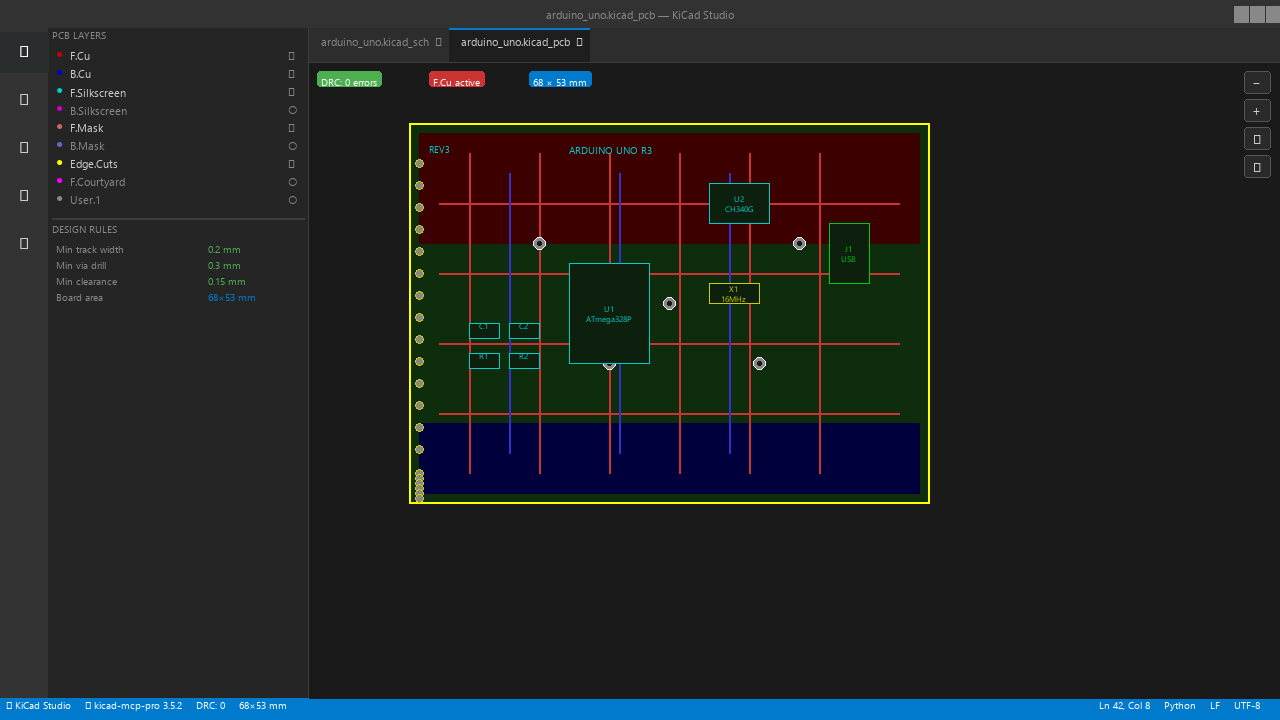Select the U2 CH340G footprint
The image size is (1280, 720).
[x=739, y=203]
